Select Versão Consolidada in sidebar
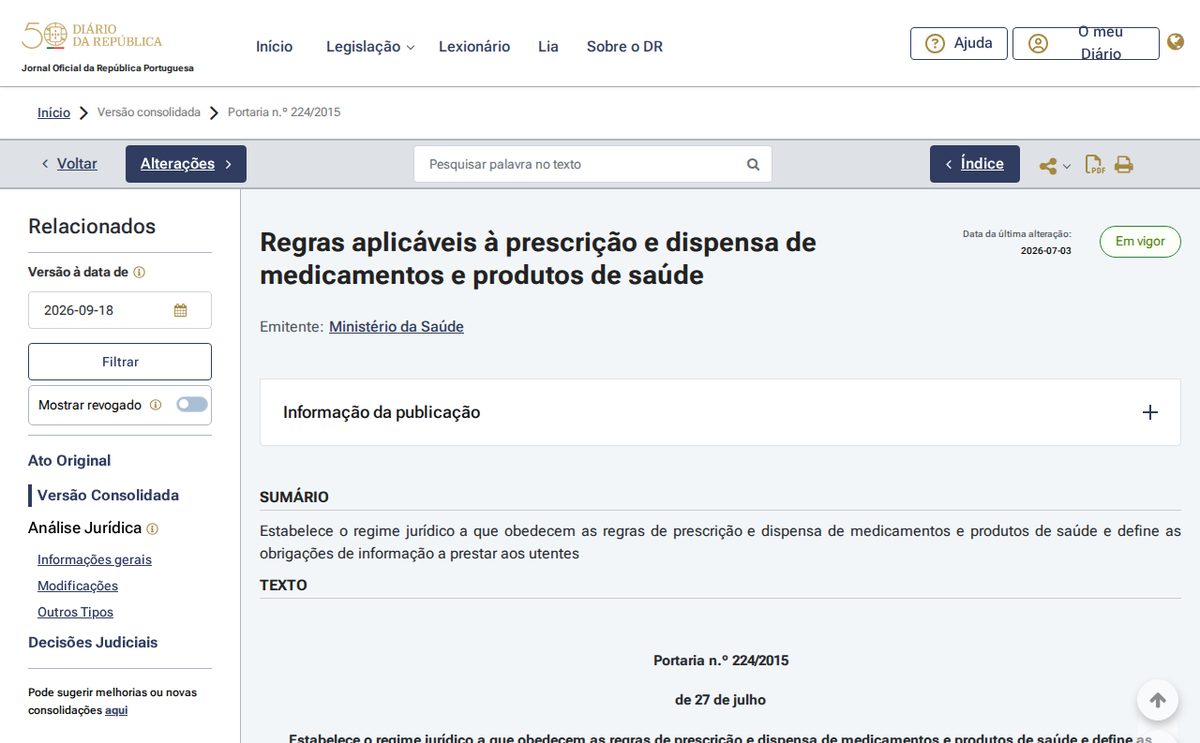Viewport: 1200px width, 743px height. pyautogui.click(x=108, y=495)
